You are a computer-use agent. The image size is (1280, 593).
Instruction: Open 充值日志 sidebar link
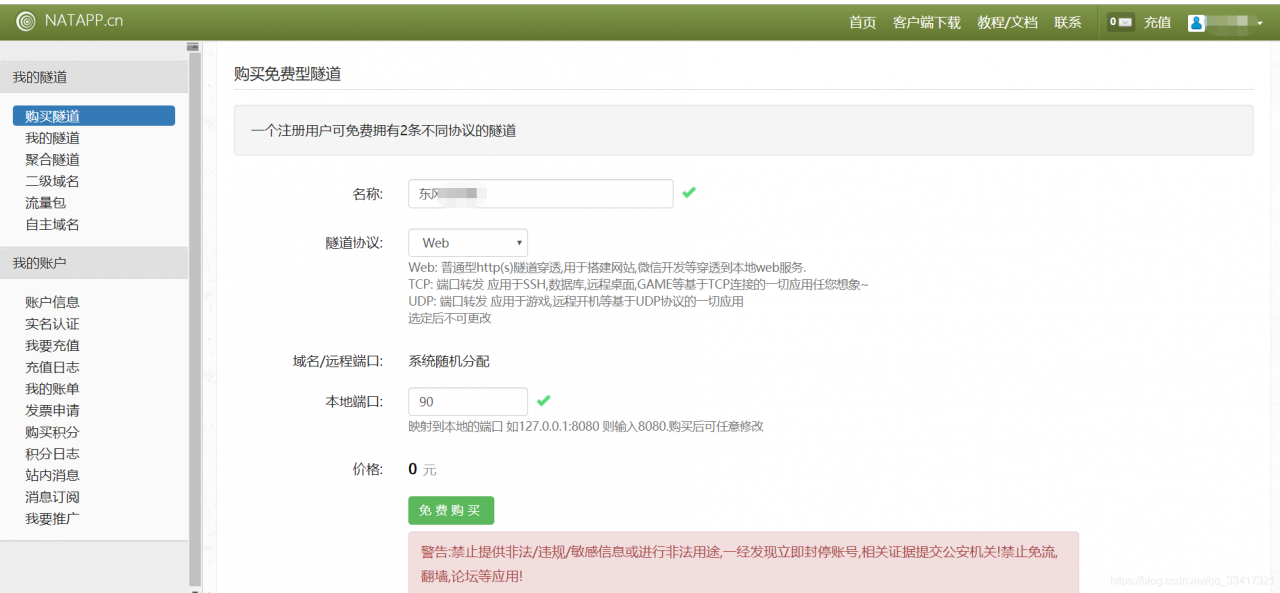[52, 367]
